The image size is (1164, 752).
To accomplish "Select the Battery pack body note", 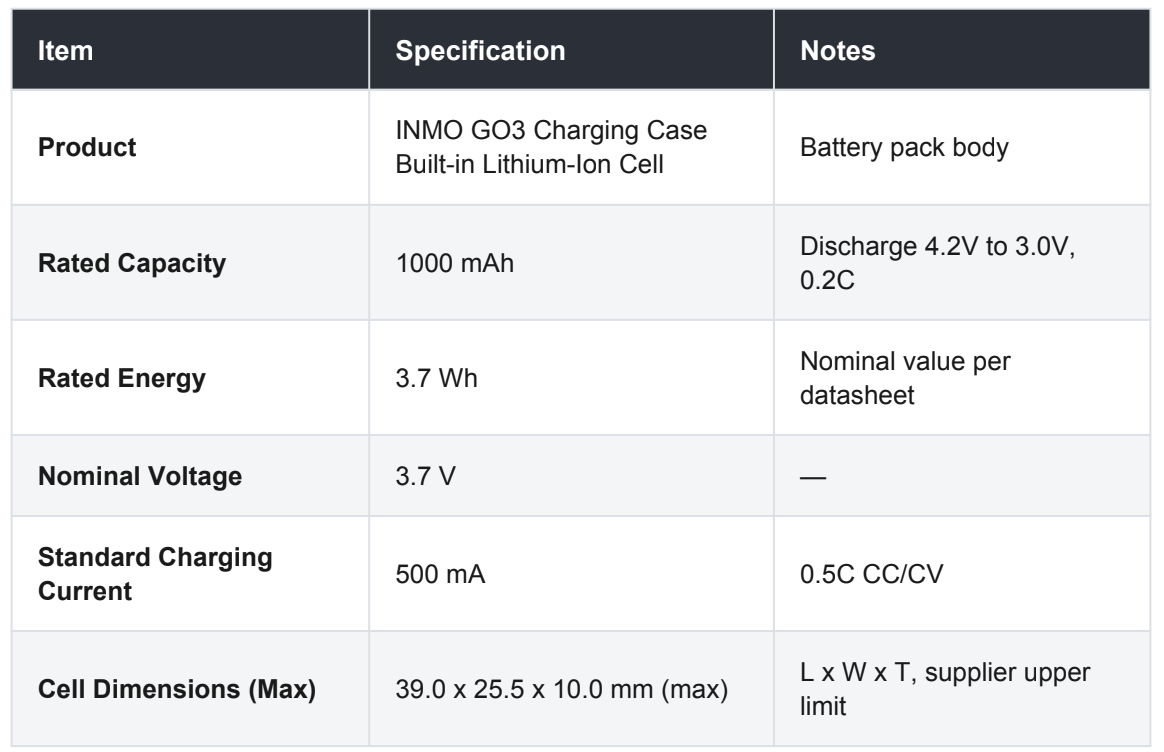I will [904, 147].
